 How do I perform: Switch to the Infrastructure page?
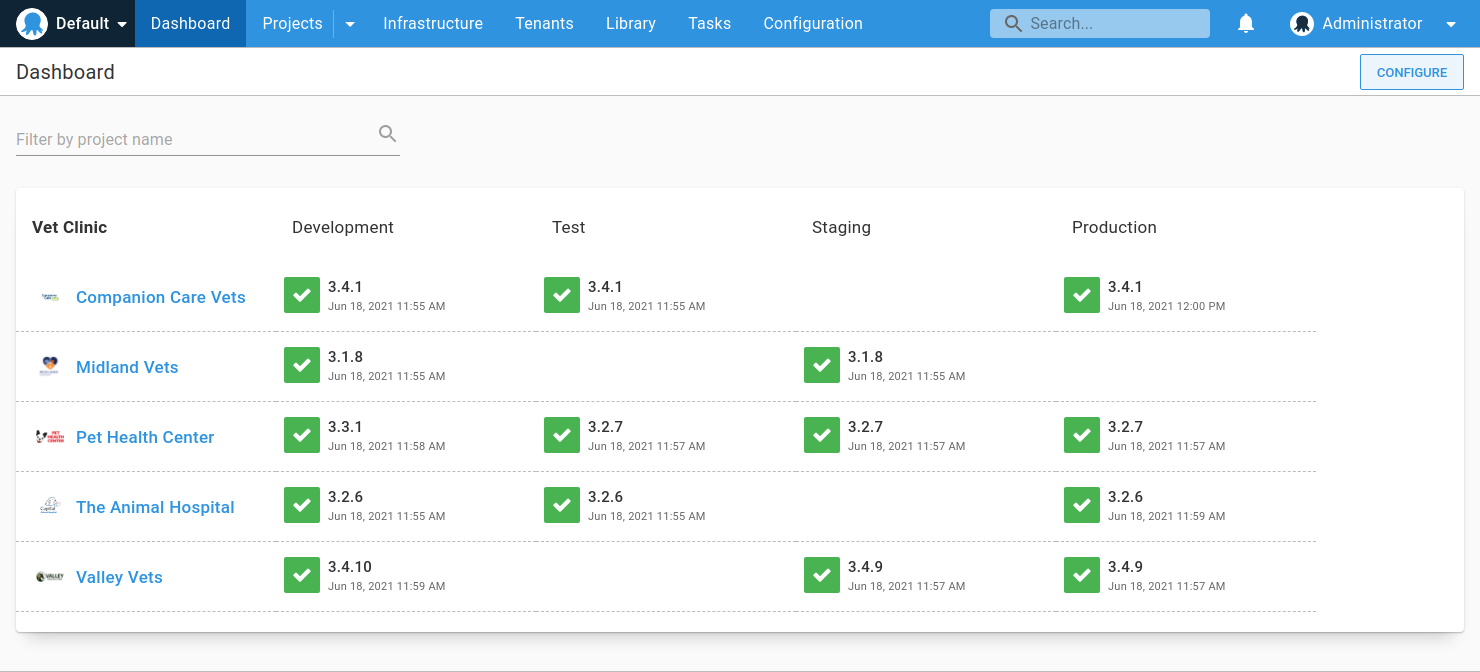tap(433, 23)
